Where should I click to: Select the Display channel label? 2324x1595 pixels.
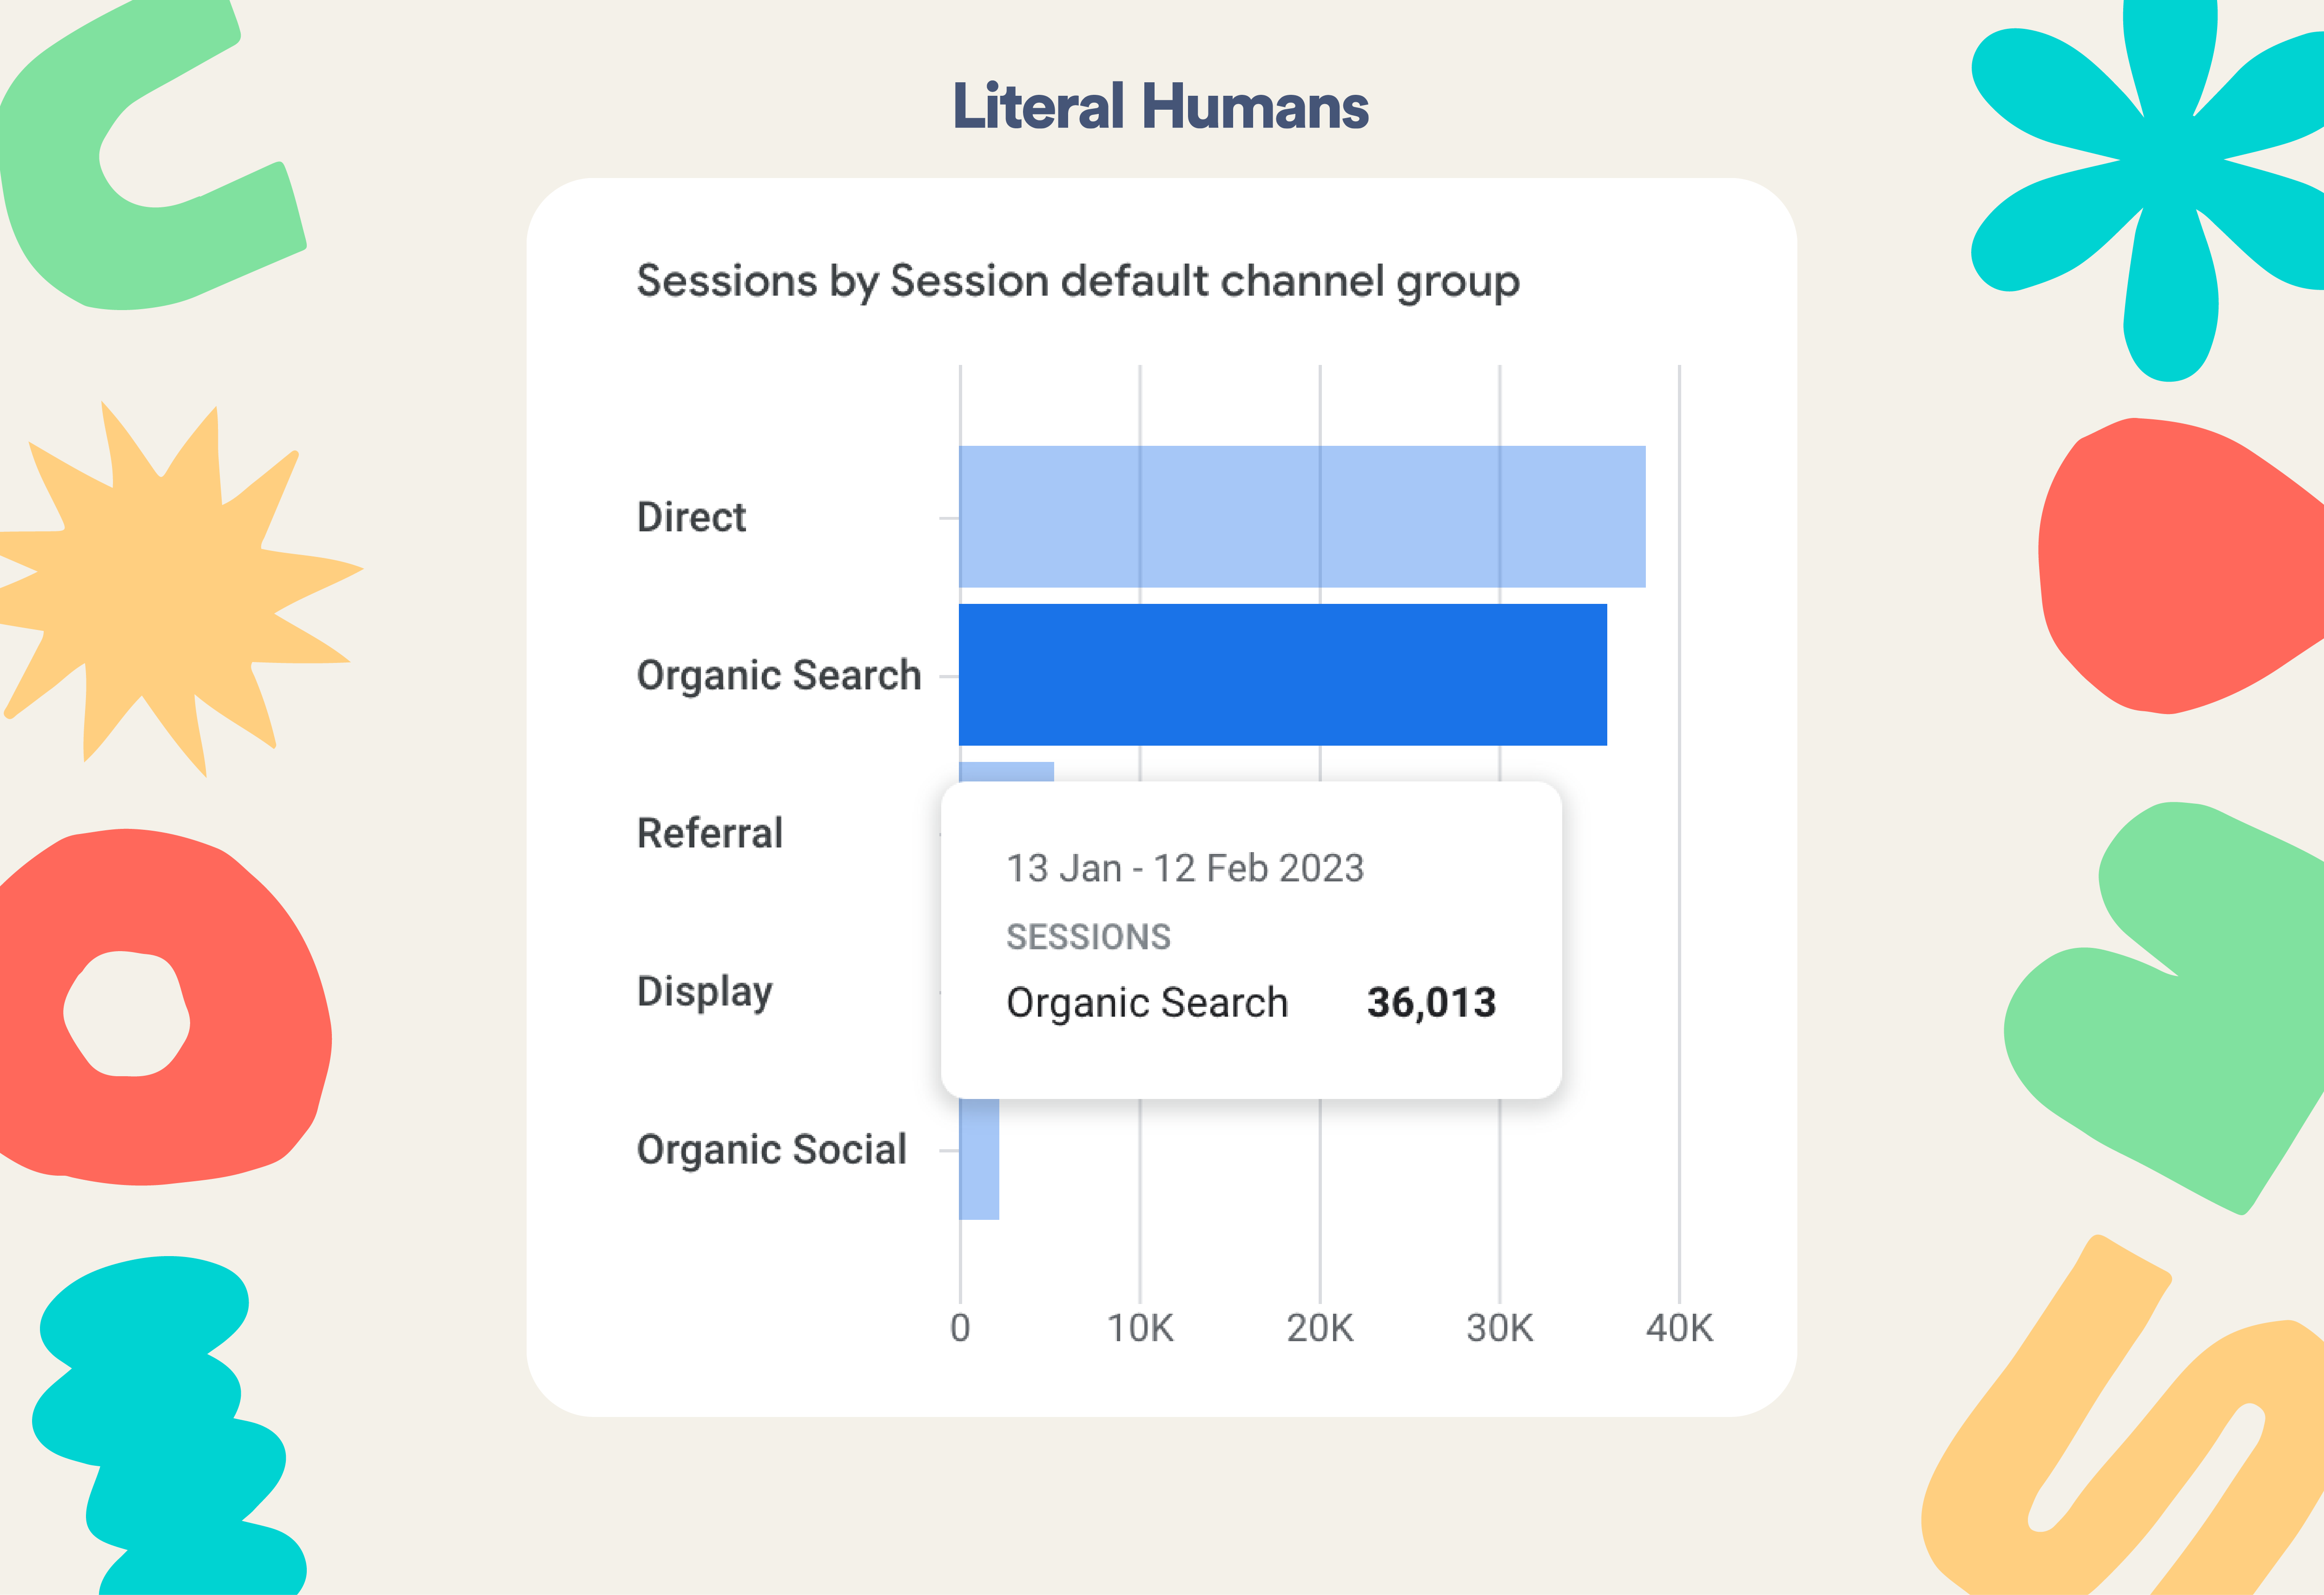pyautogui.click(x=704, y=992)
